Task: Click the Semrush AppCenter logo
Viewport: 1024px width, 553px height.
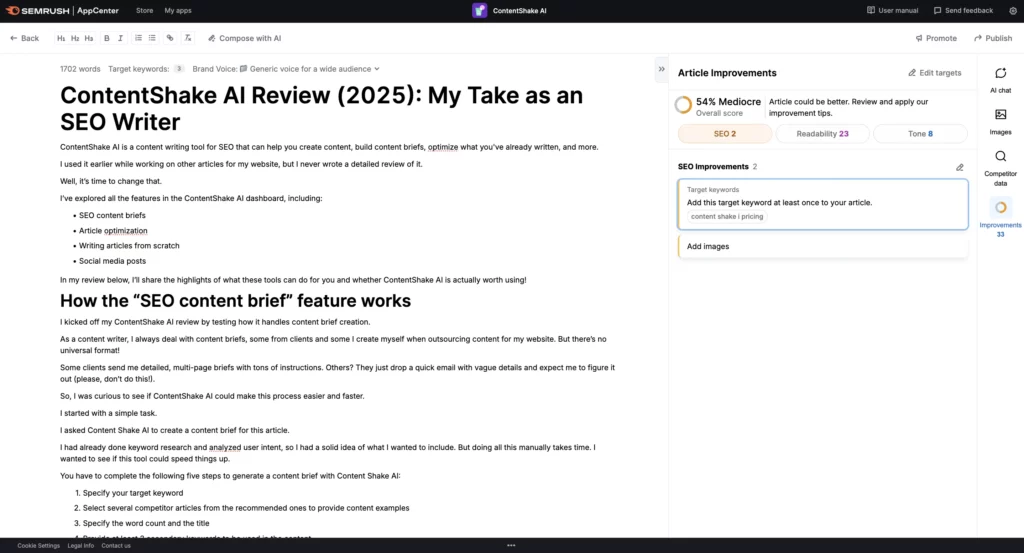Action: [x=62, y=10]
